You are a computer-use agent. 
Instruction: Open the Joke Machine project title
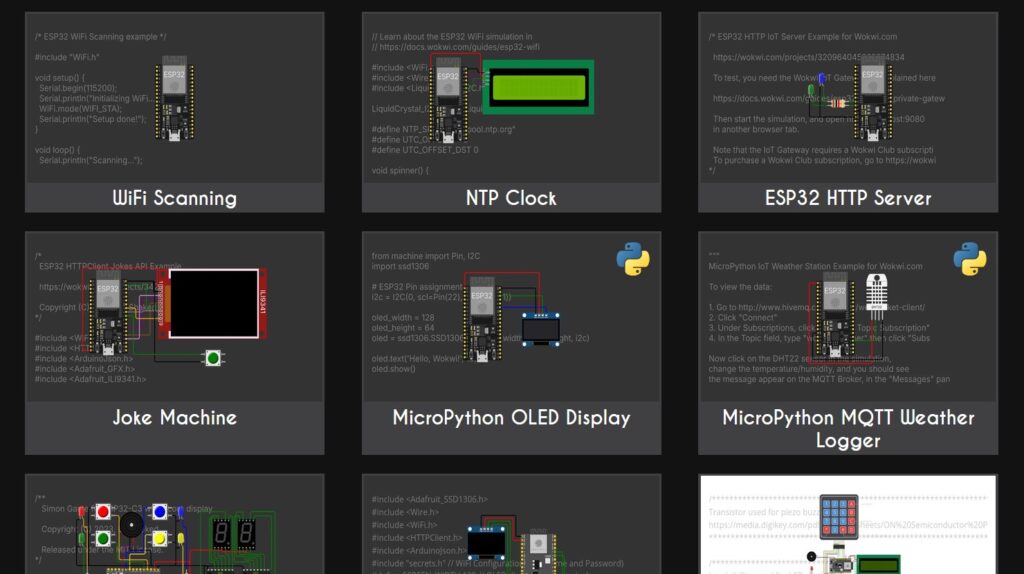point(174,417)
